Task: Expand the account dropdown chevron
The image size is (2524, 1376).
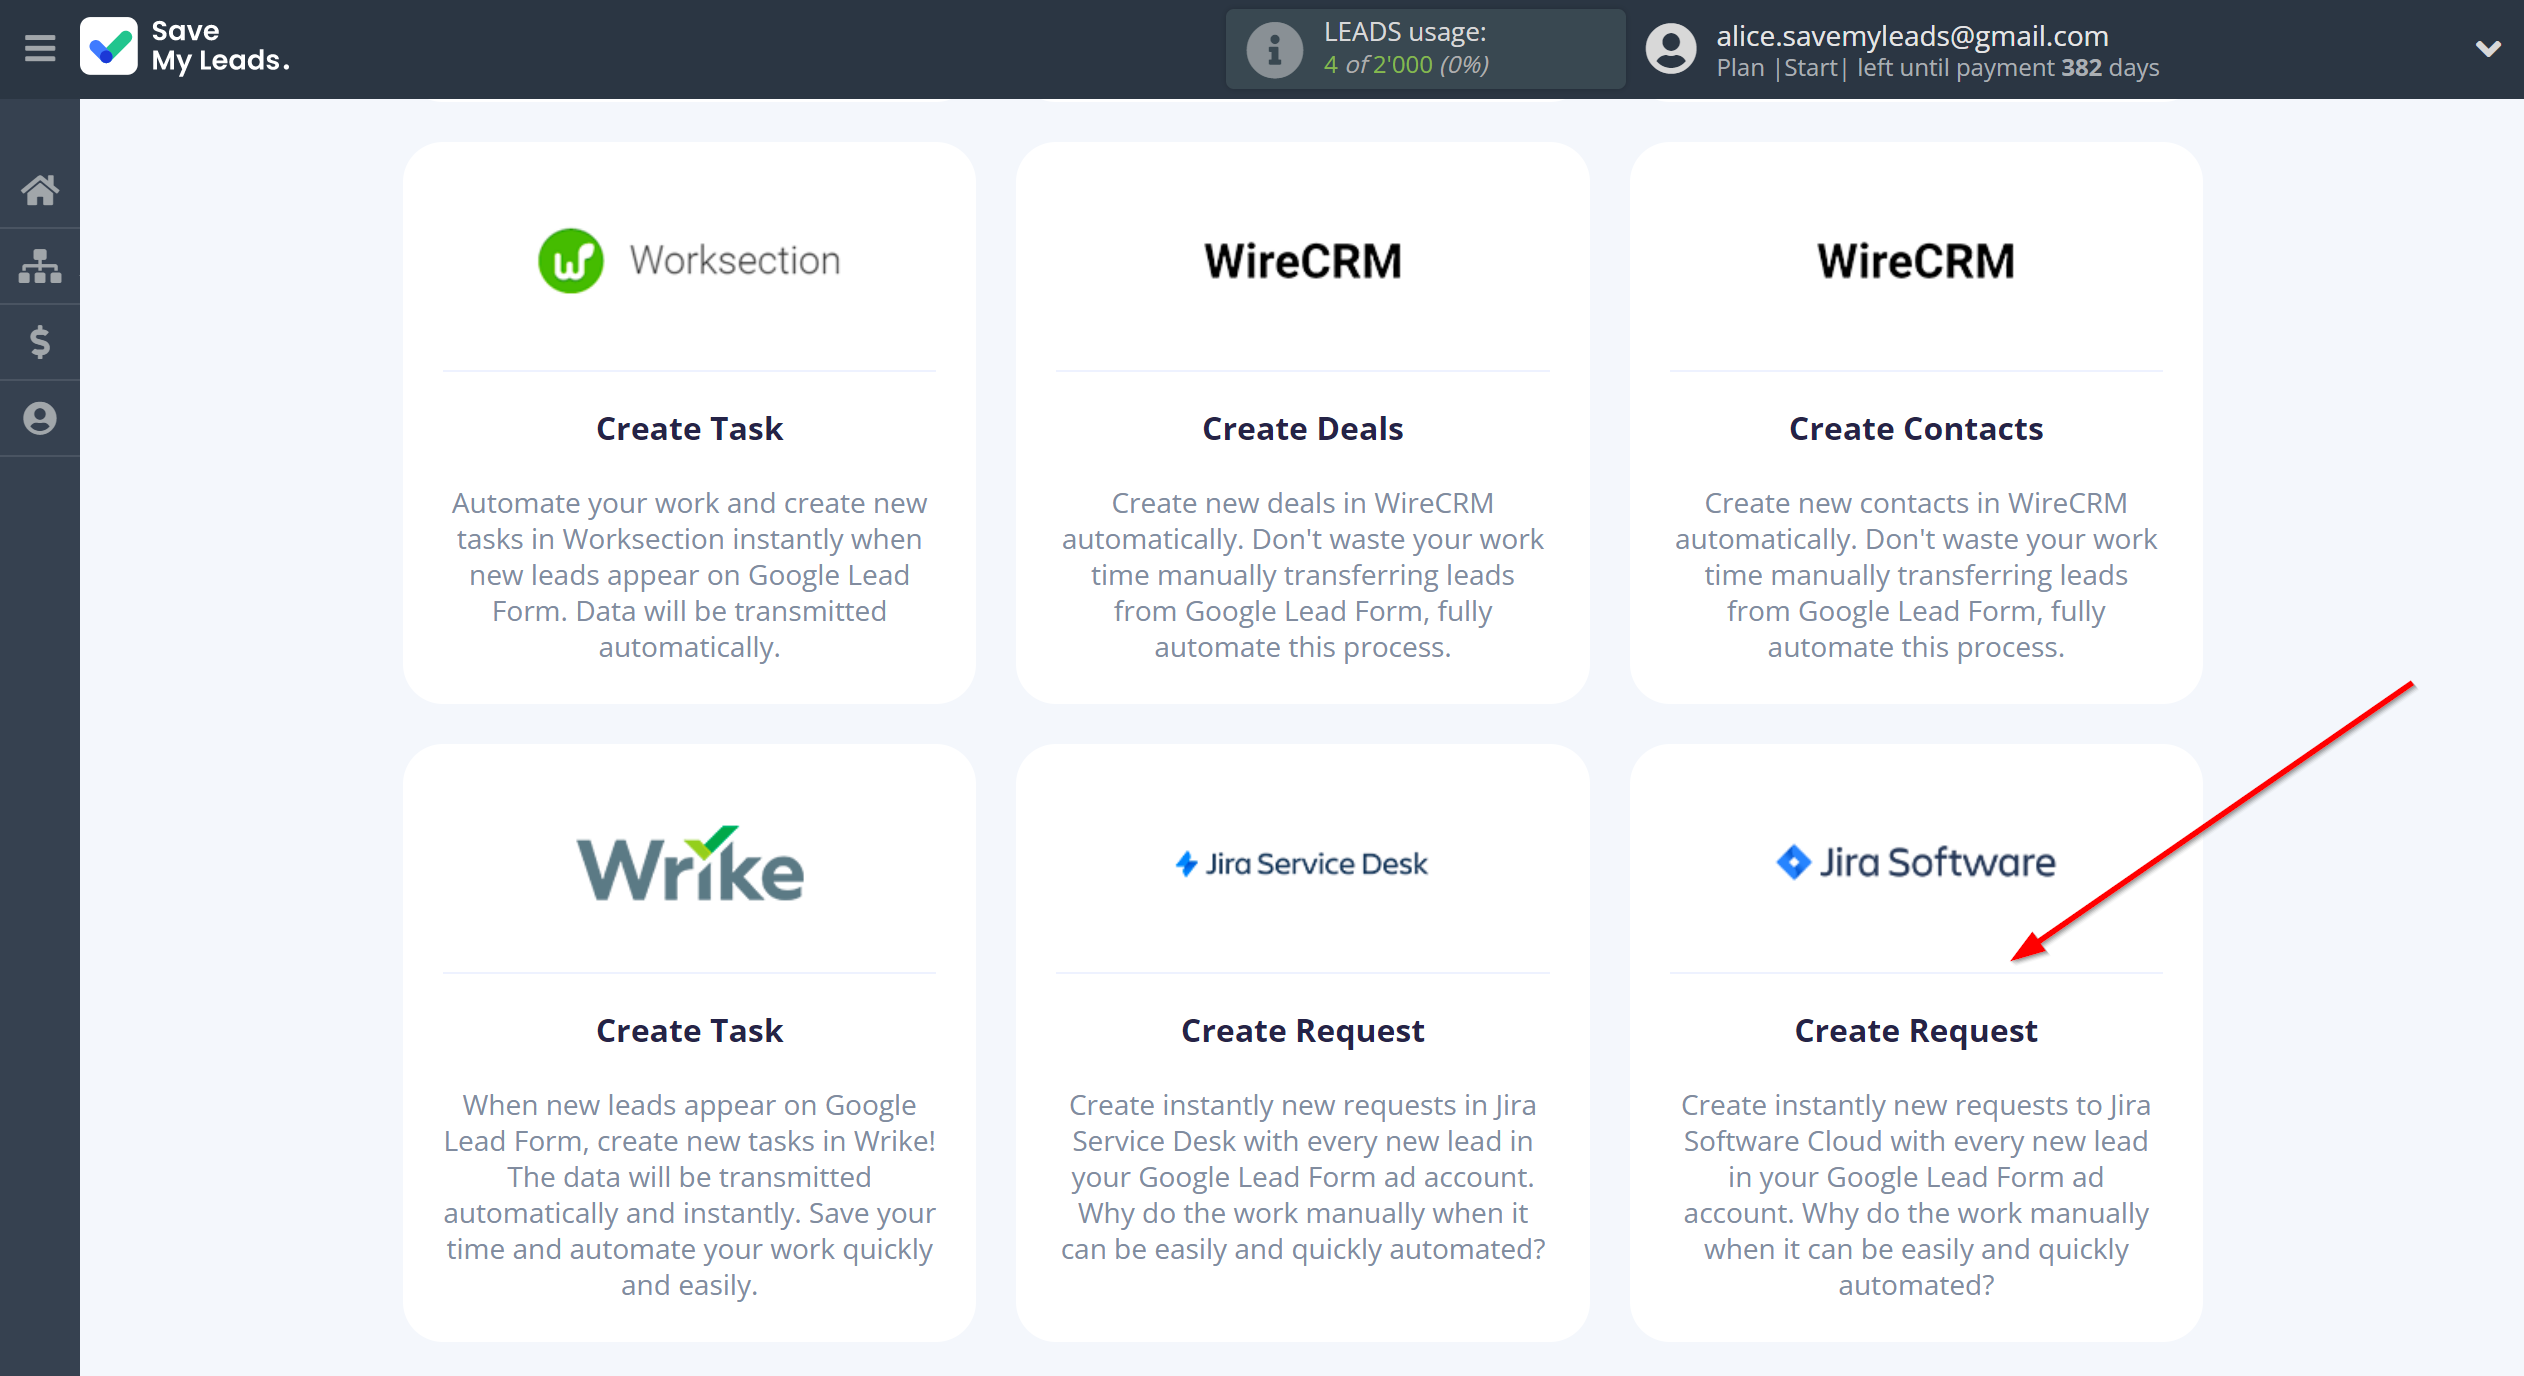Action: coord(2487,49)
